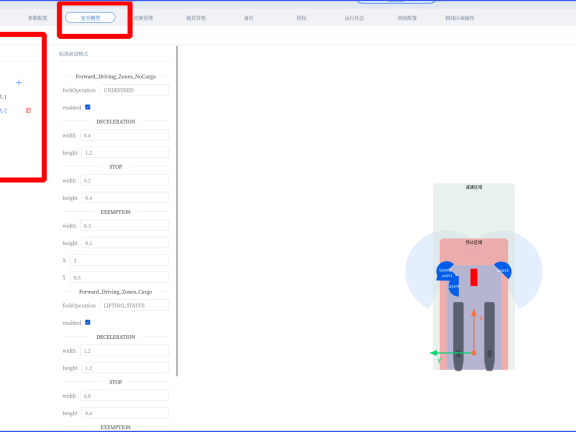
Task: Open the 网络配置 tab
Action: click(407, 18)
